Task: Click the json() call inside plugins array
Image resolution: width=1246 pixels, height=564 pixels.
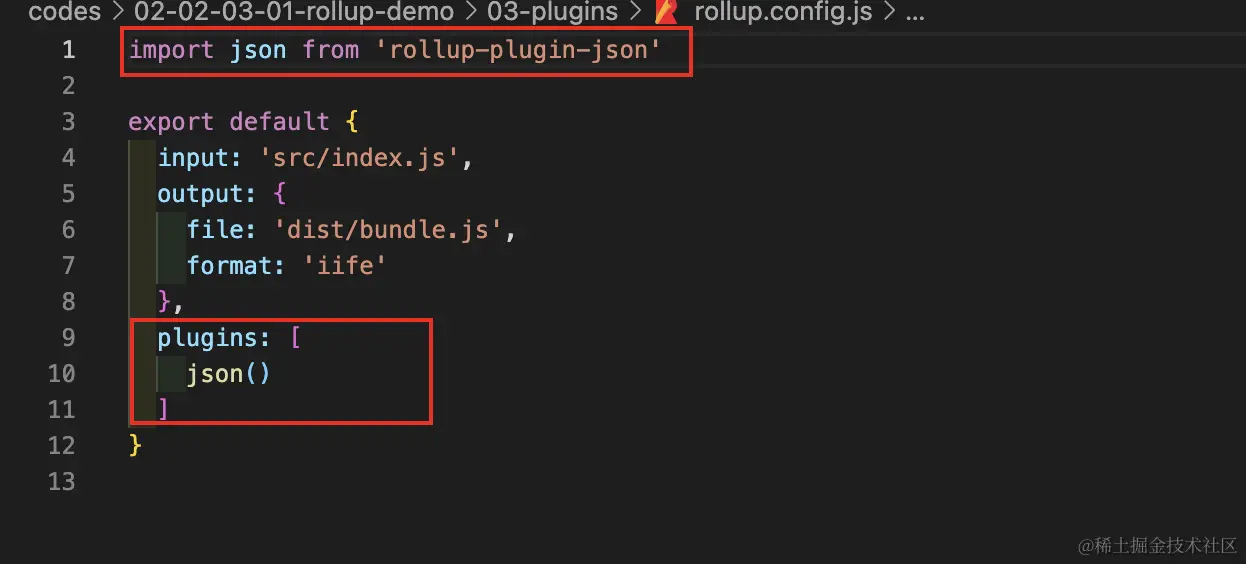Action: click(x=229, y=374)
